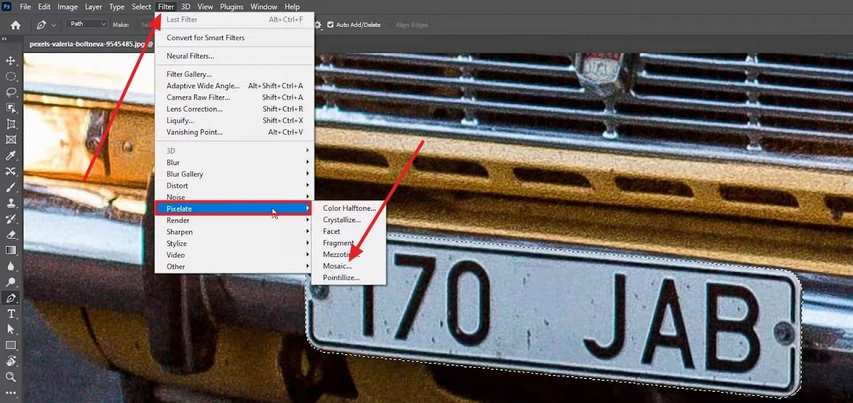Select the Move tool
This screenshot has width=853, height=403.
click(x=11, y=61)
